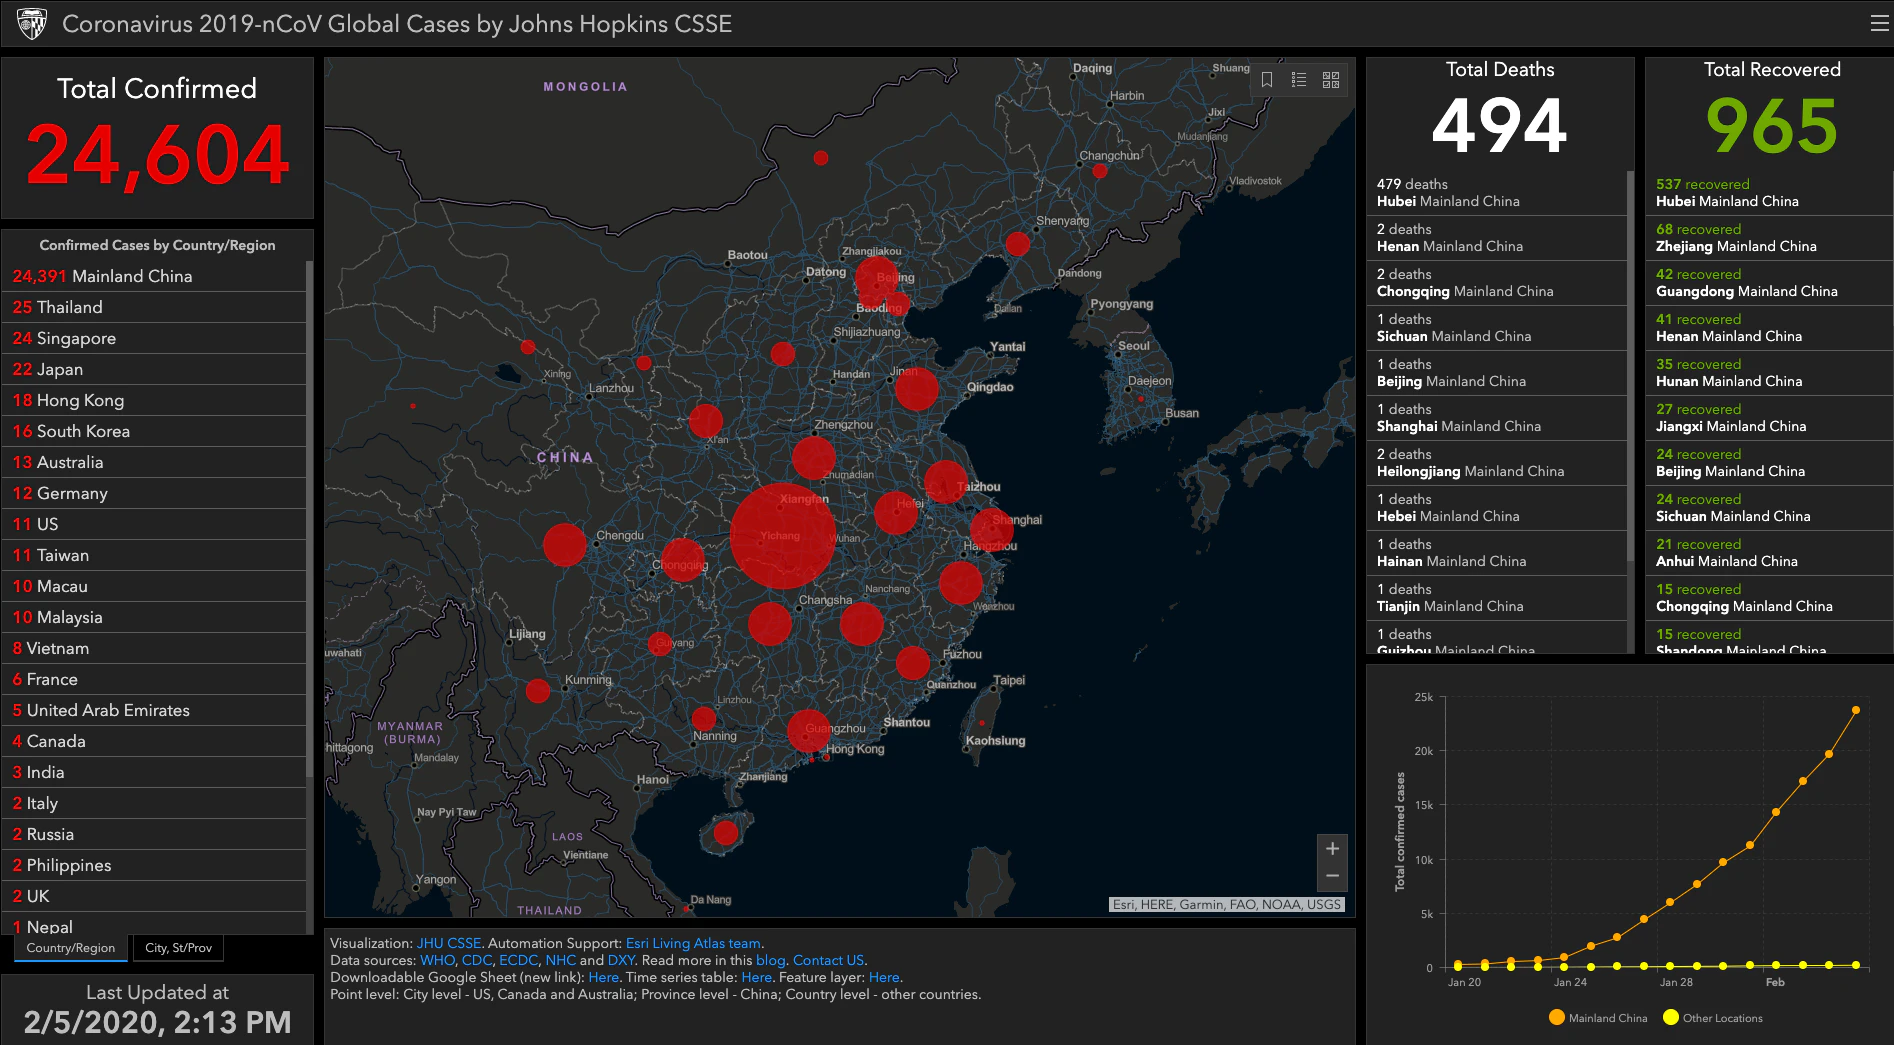Open the NHC data source link
Screen dimensions: 1894x1045
[x=560, y=960]
